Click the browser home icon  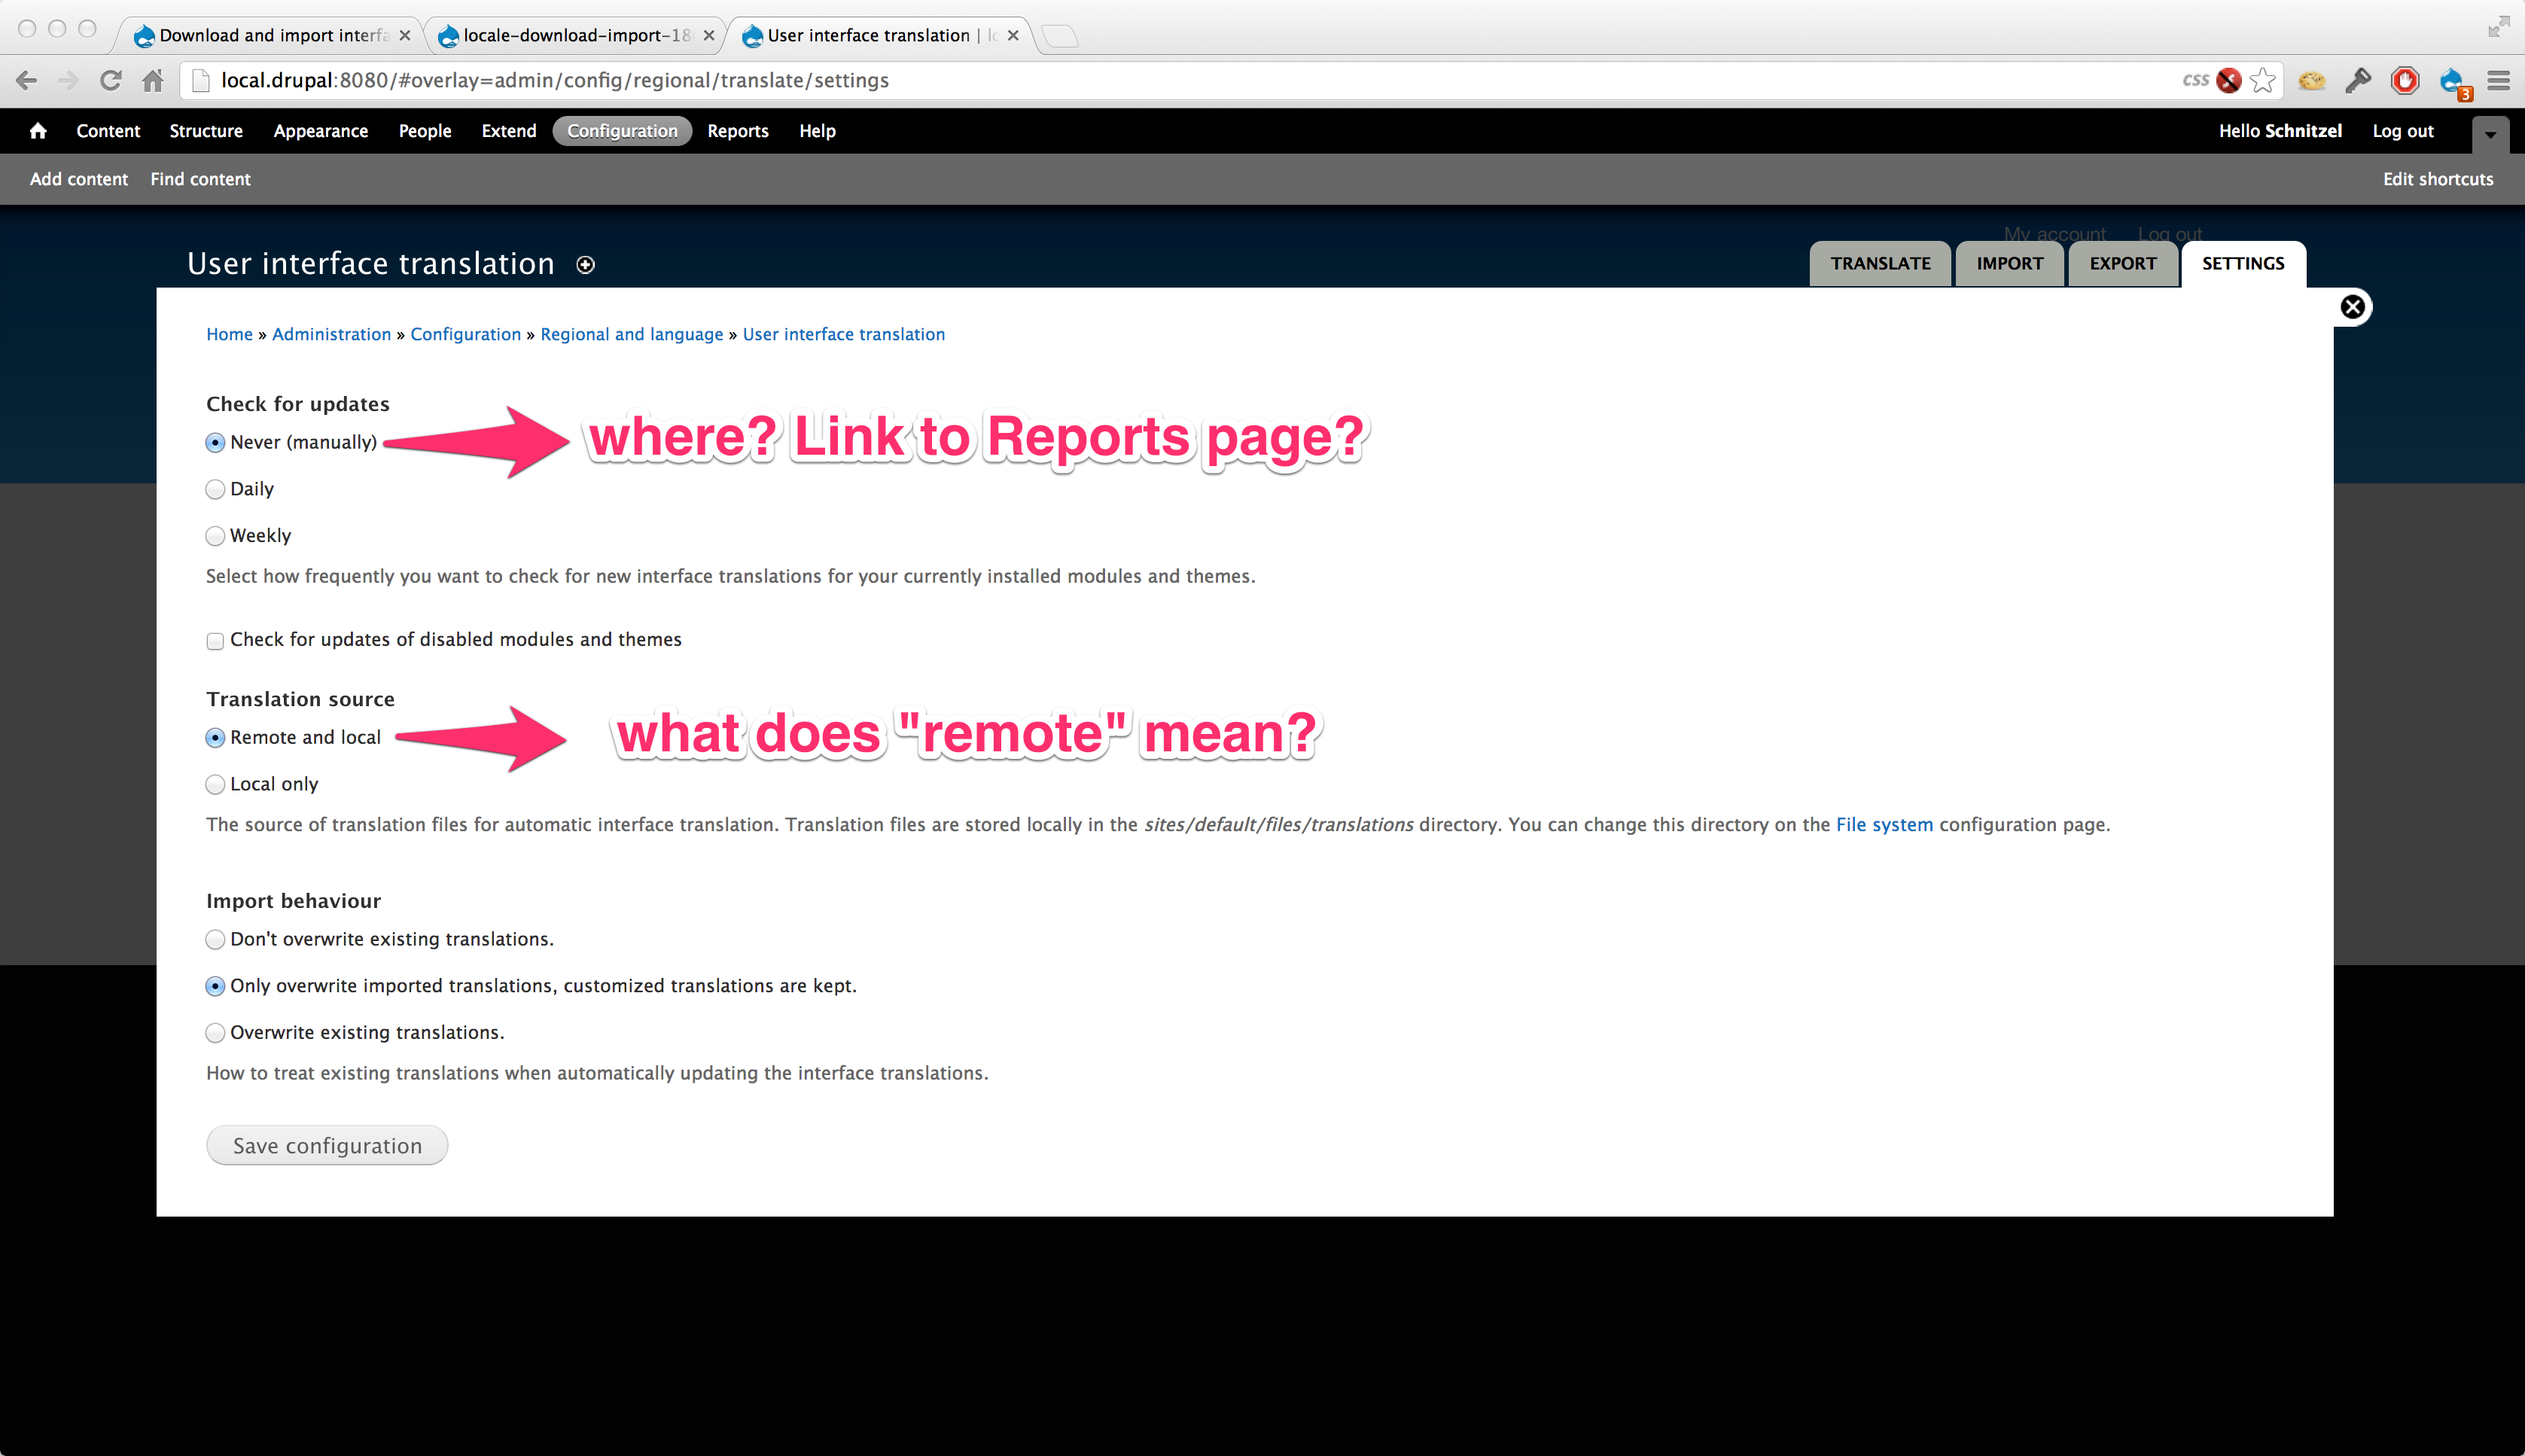(x=153, y=80)
